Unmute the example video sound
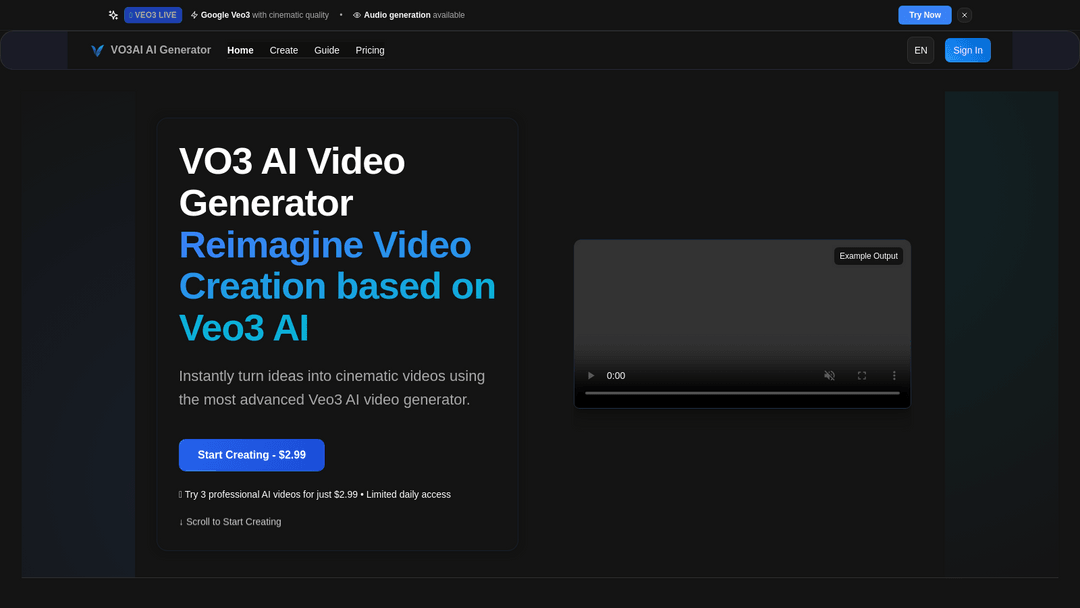The image size is (1080, 608). [x=829, y=375]
